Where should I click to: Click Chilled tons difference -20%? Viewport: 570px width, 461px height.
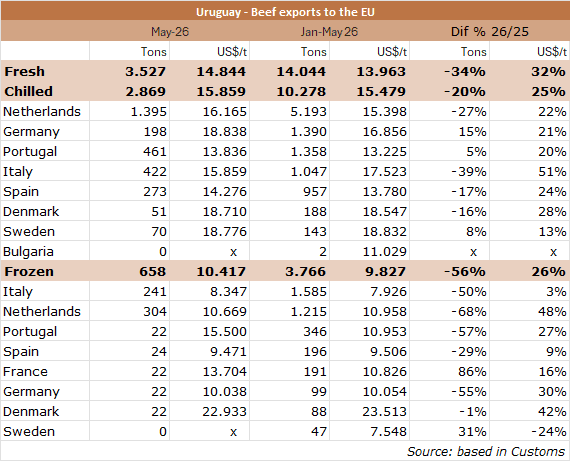tap(465, 91)
